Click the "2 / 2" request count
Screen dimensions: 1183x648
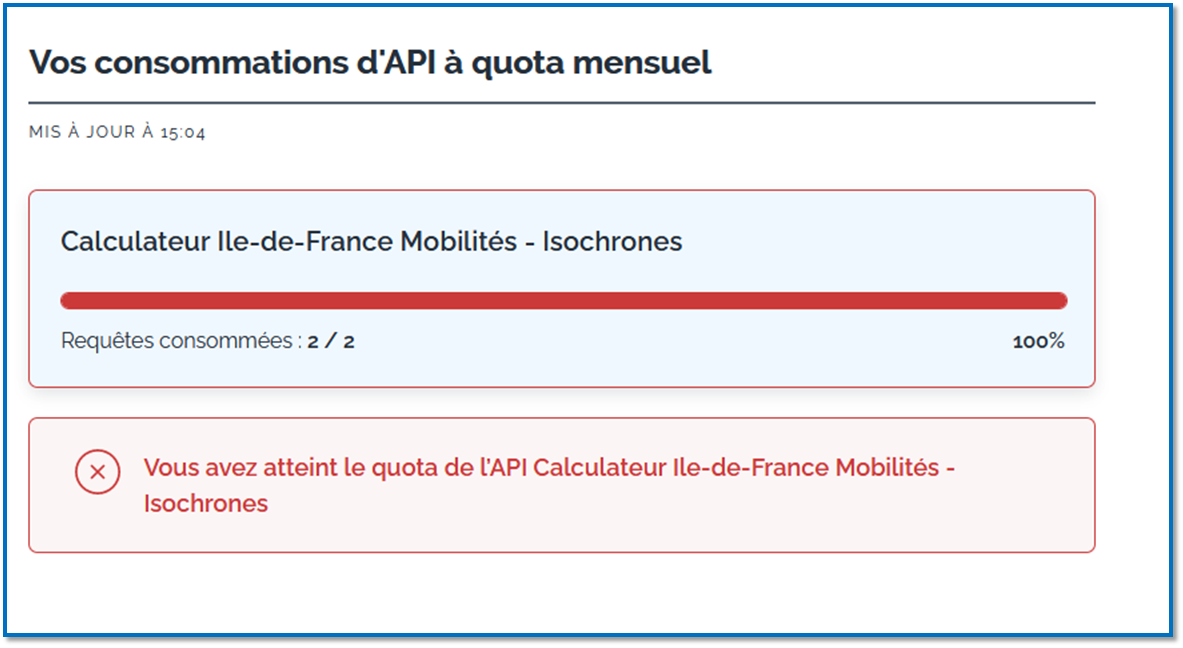coord(331,342)
